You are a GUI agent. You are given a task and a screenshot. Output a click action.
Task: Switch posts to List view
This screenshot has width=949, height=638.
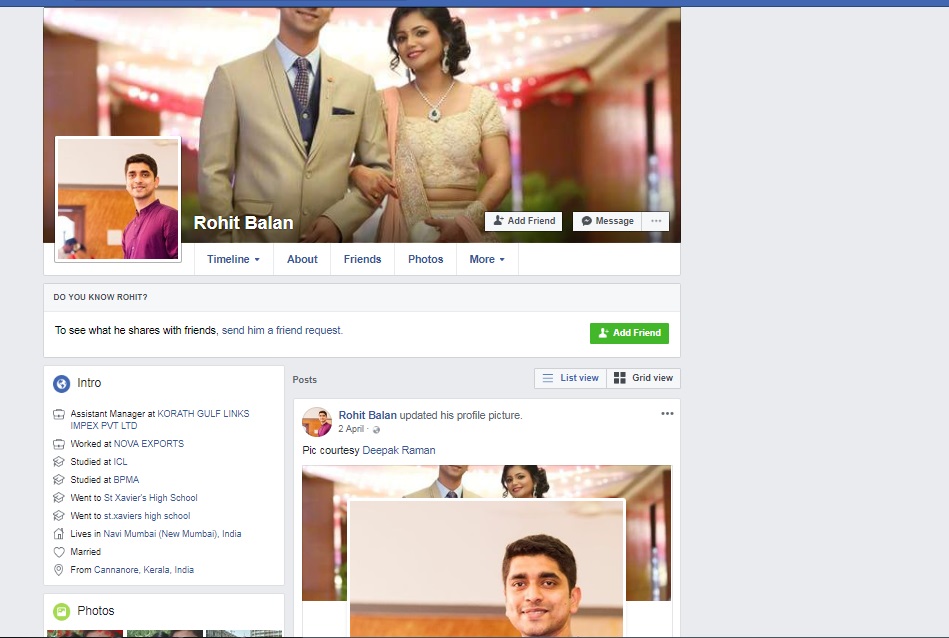pyautogui.click(x=570, y=378)
